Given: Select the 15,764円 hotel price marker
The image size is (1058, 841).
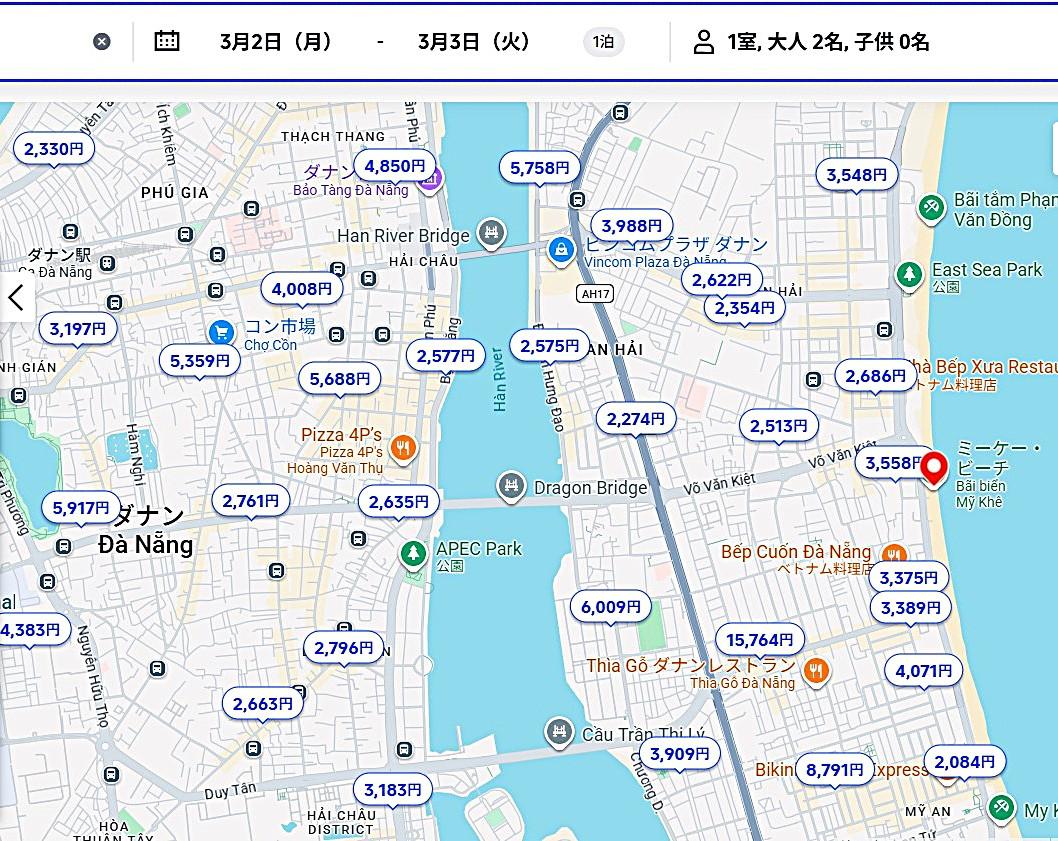Looking at the screenshot, I should coord(759,640).
